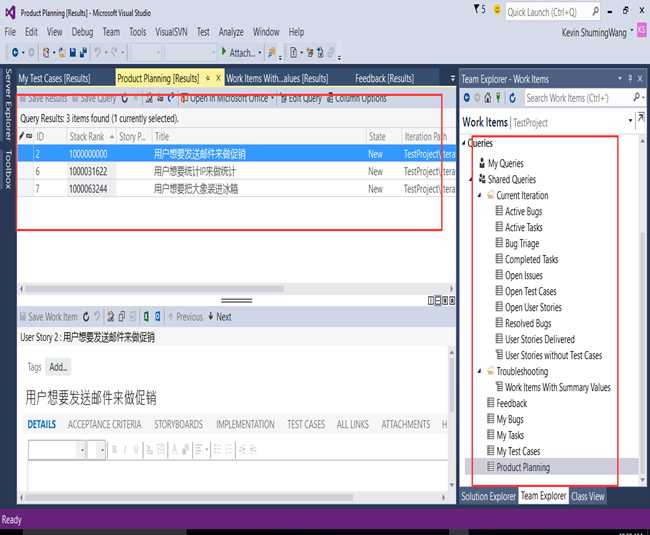Click the Team Explorer back navigation icon
The image size is (650, 535).
coord(467,98)
